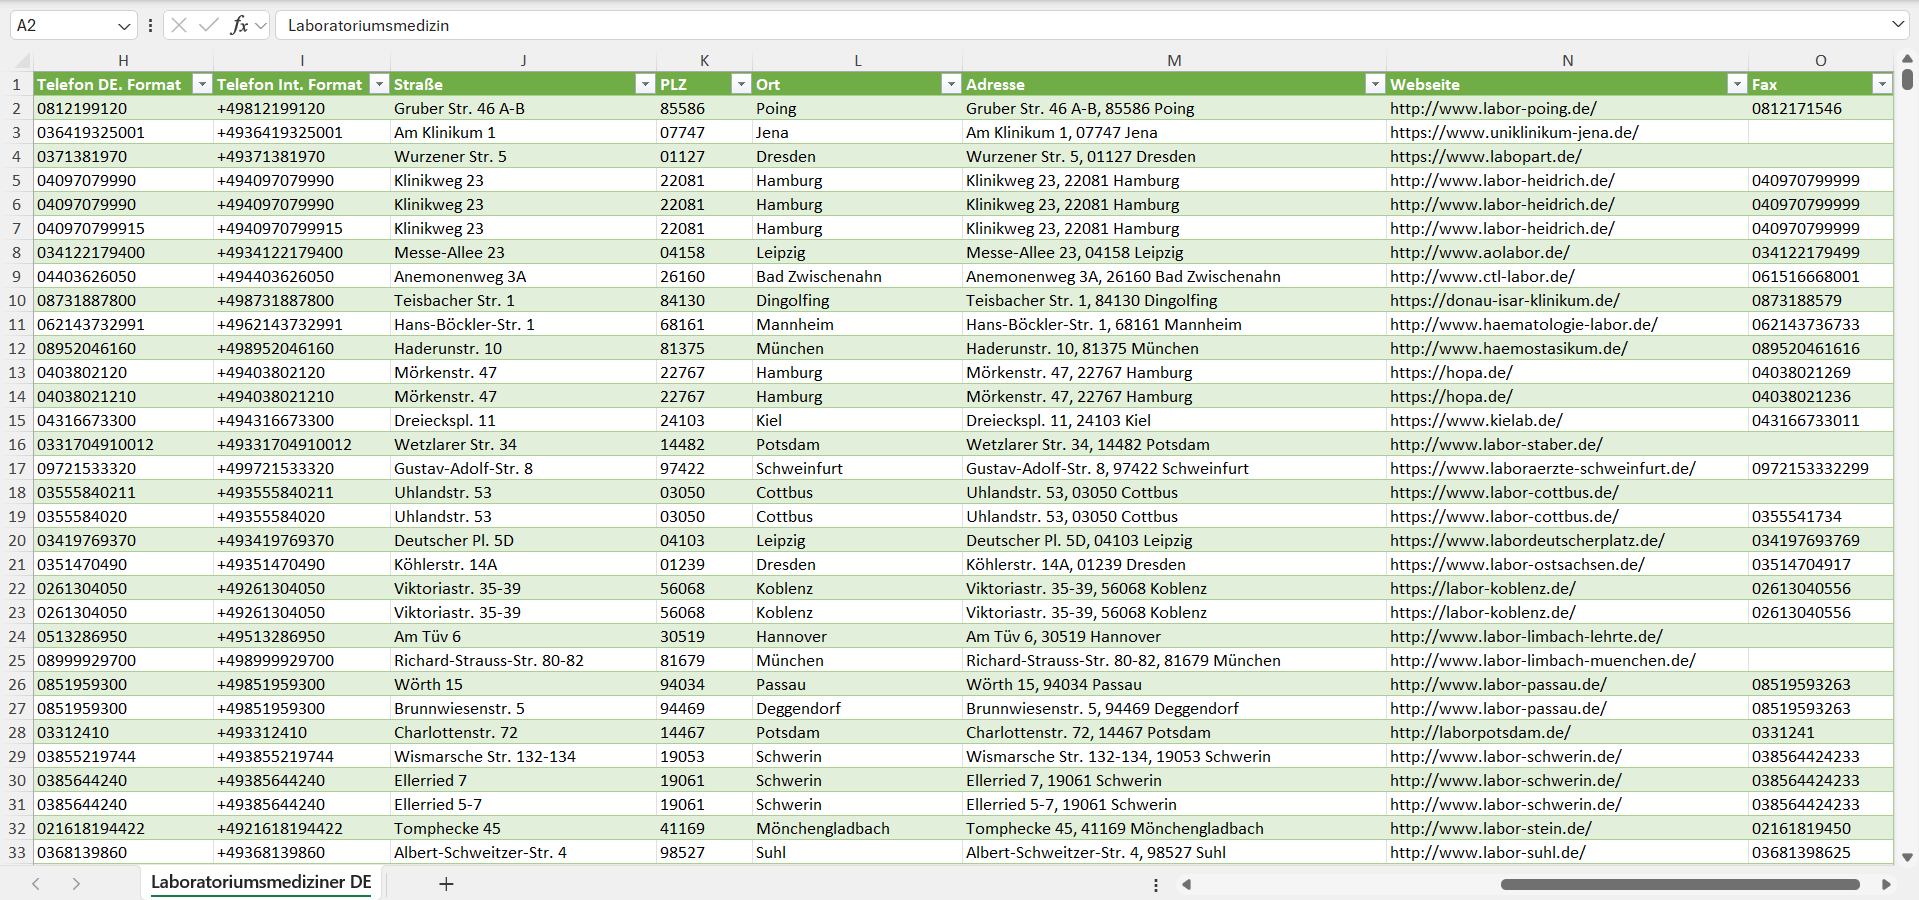Click the previous sheet navigation arrow
Viewport: 1919px width, 900px height.
36,884
